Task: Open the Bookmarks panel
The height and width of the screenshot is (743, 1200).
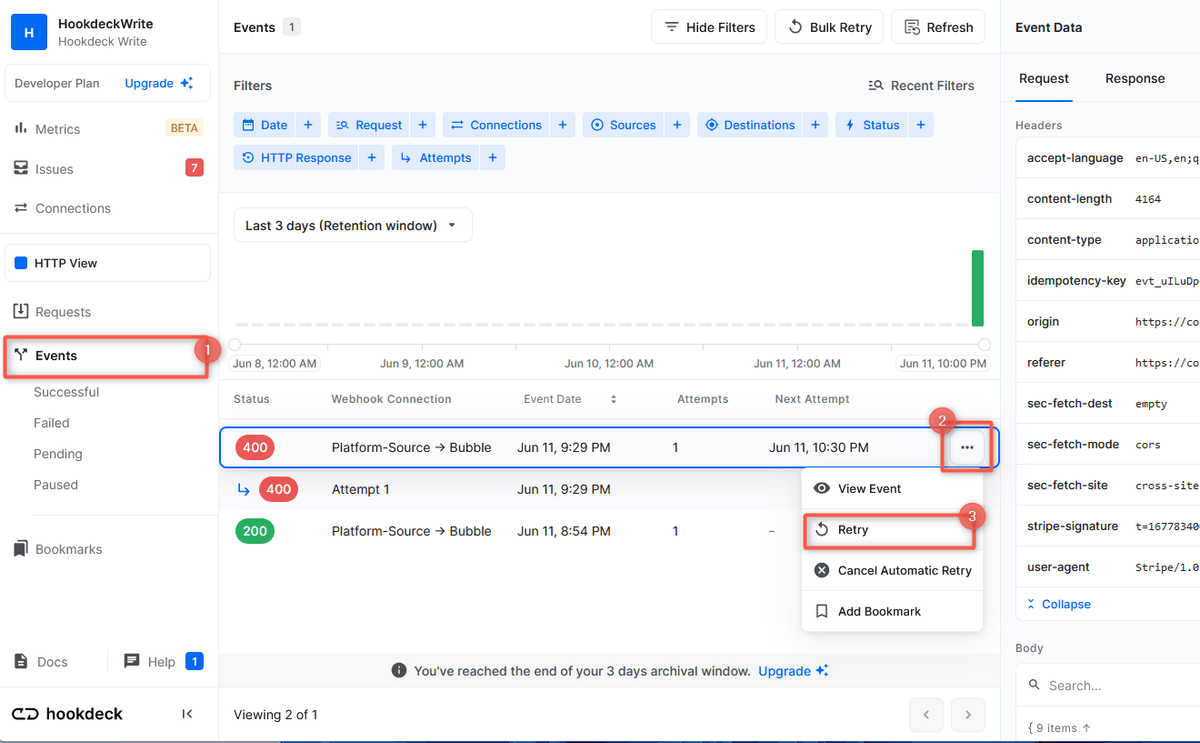Action: click(x=66, y=548)
